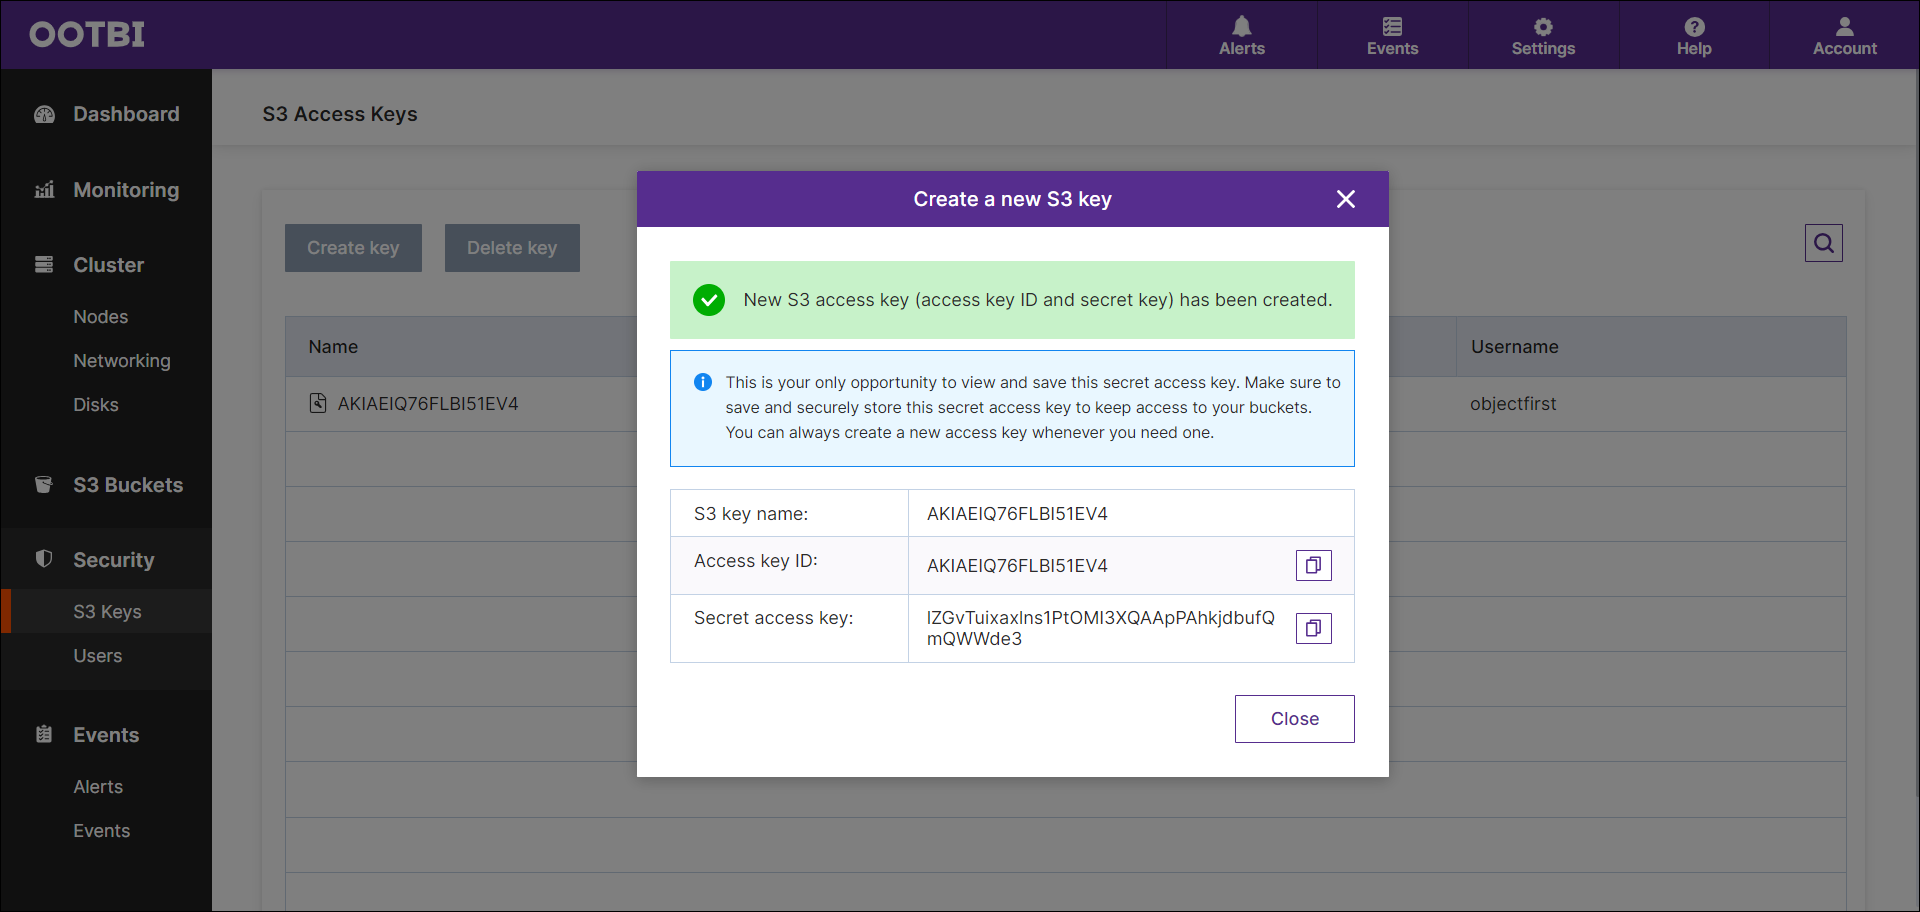Click the S3 Access Keys page title
The width and height of the screenshot is (1920, 912).
coord(340,114)
